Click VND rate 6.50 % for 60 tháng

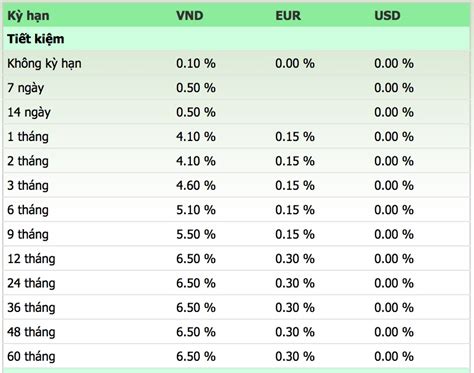[196, 356]
